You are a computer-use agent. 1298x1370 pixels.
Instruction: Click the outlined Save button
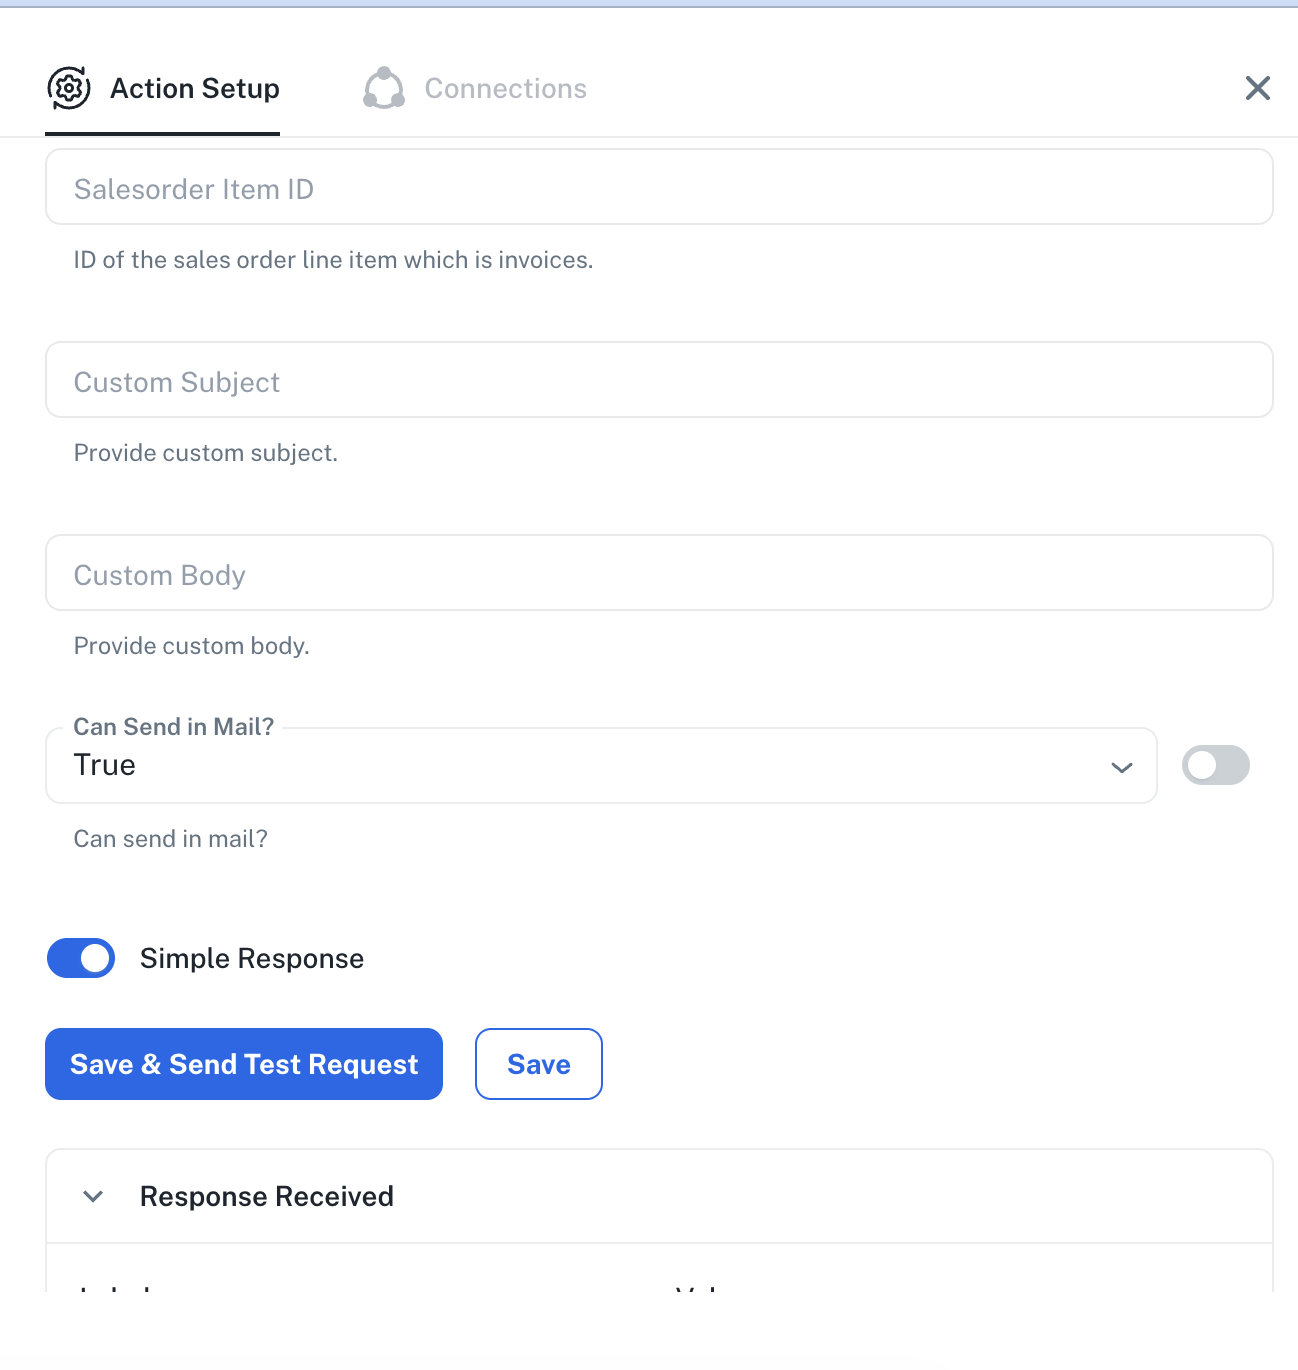[538, 1064]
